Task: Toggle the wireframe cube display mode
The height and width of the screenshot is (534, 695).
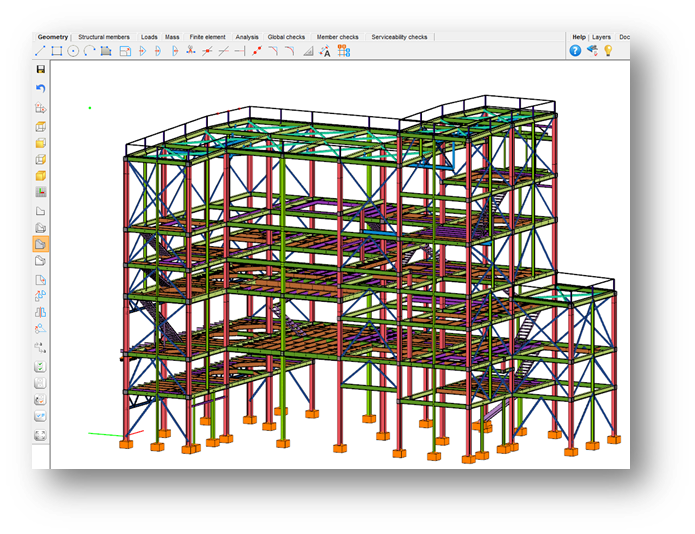Action: pyautogui.click(x=41, y=127)
